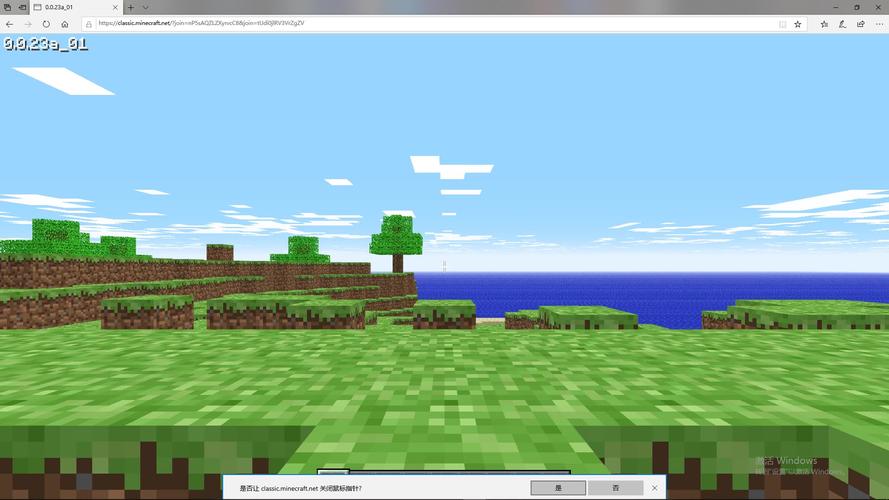
Task: Click the classic.minecraft.net address bar
Action: 400,24
